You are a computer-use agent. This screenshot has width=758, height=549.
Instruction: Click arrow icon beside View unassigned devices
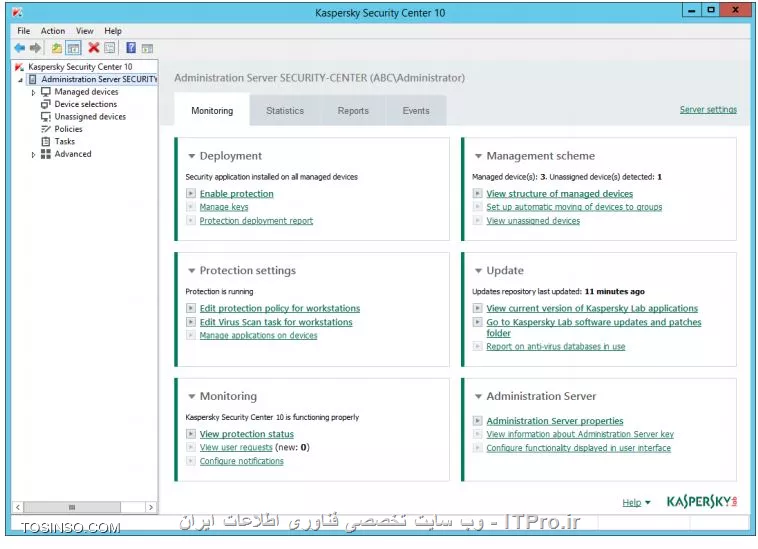coord(478,220)
